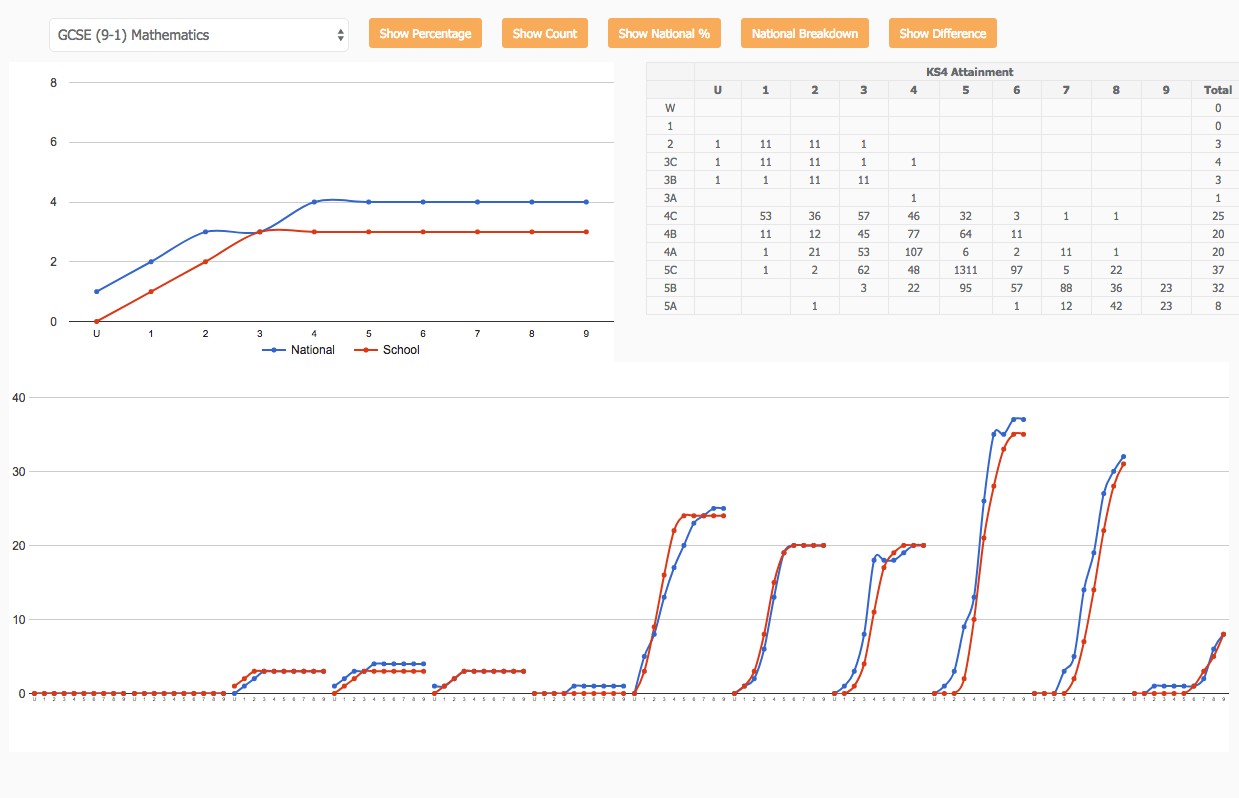
Task: Select the cell with value 107
Action: click(914, 251)
